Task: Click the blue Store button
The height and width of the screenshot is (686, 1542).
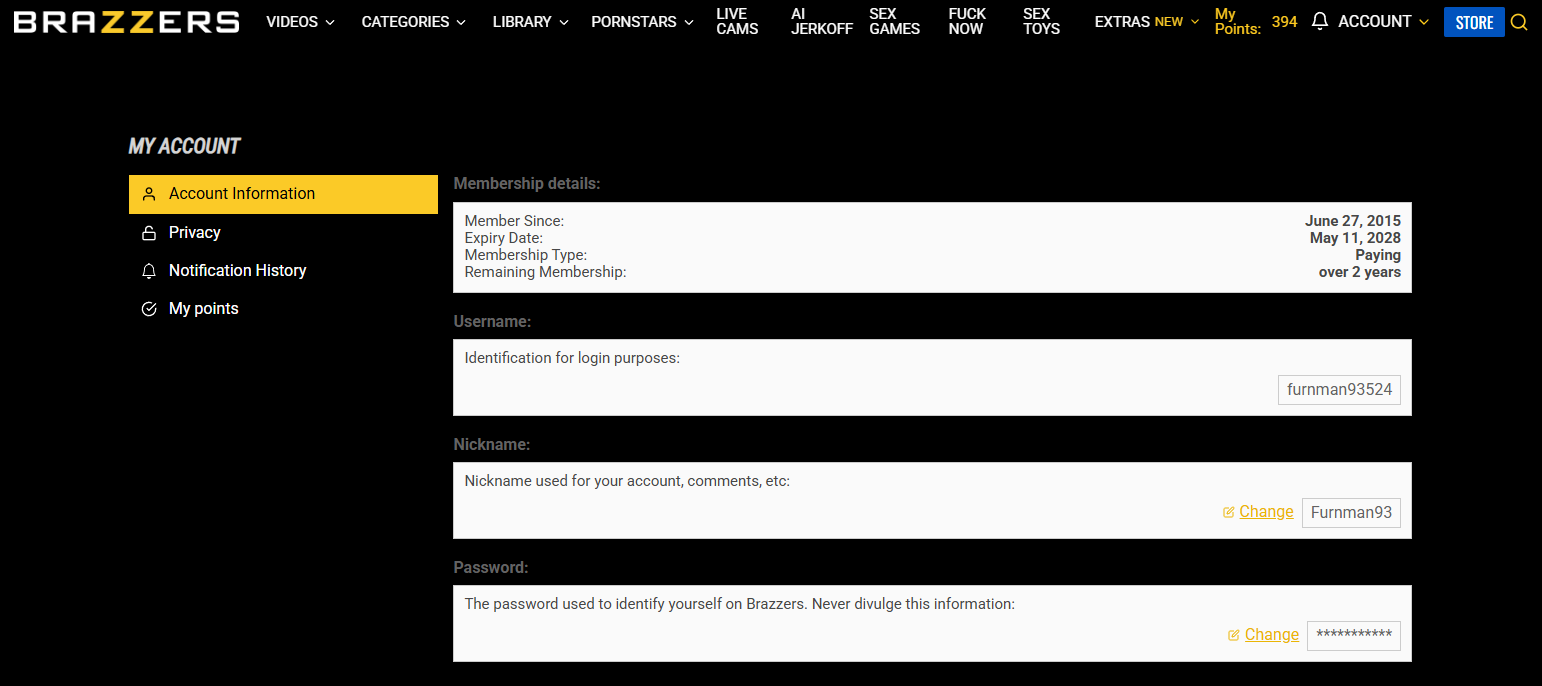Action: (x=1474, y=22)
